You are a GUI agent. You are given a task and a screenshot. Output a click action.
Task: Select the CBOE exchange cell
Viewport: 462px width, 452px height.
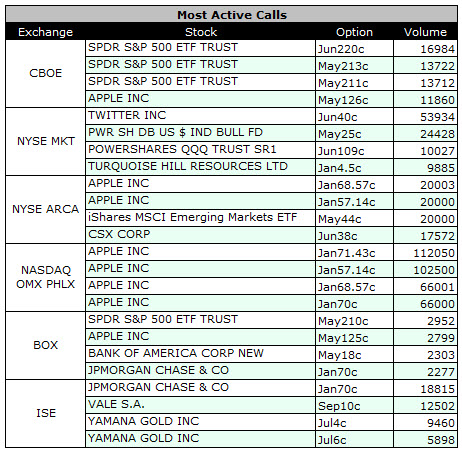[46, 73]
